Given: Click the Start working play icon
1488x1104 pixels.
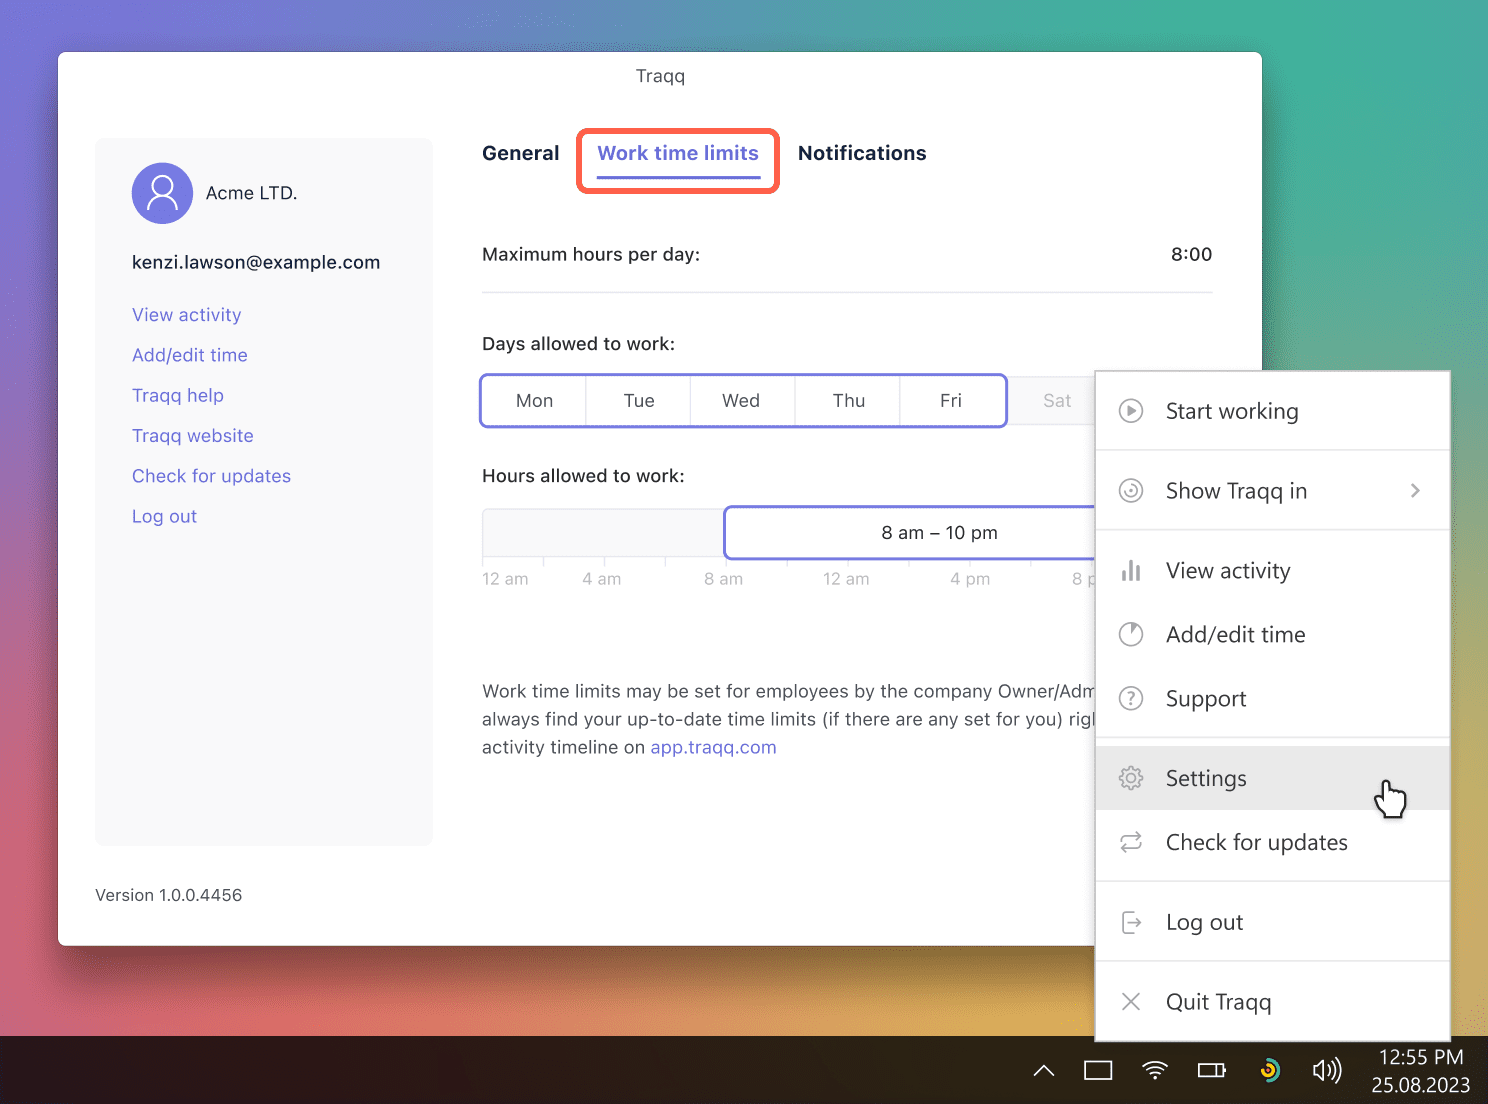Looking at the screenshot, I should pyautogui.click(x=1131, y=411).
